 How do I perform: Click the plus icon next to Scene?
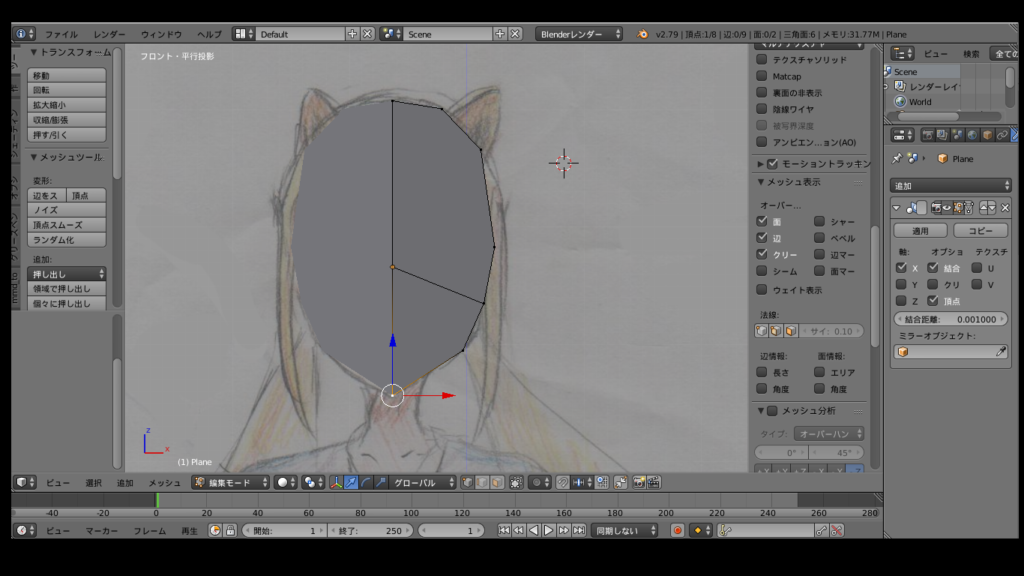[500, 34]
